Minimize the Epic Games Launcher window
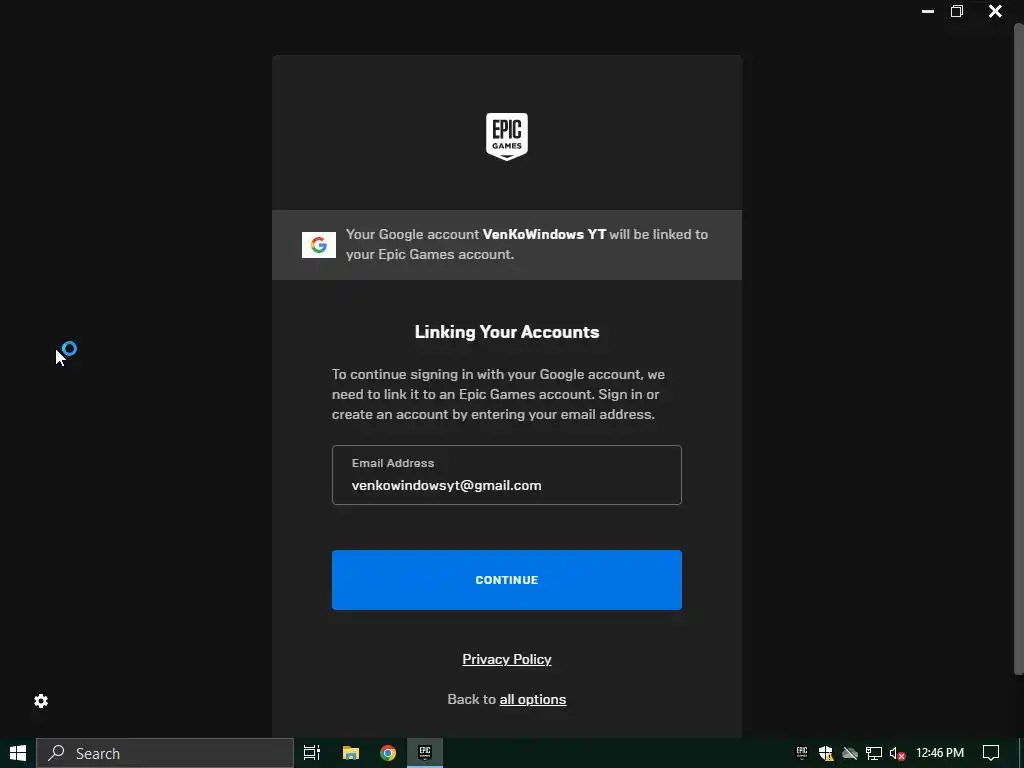 (927, 11)
